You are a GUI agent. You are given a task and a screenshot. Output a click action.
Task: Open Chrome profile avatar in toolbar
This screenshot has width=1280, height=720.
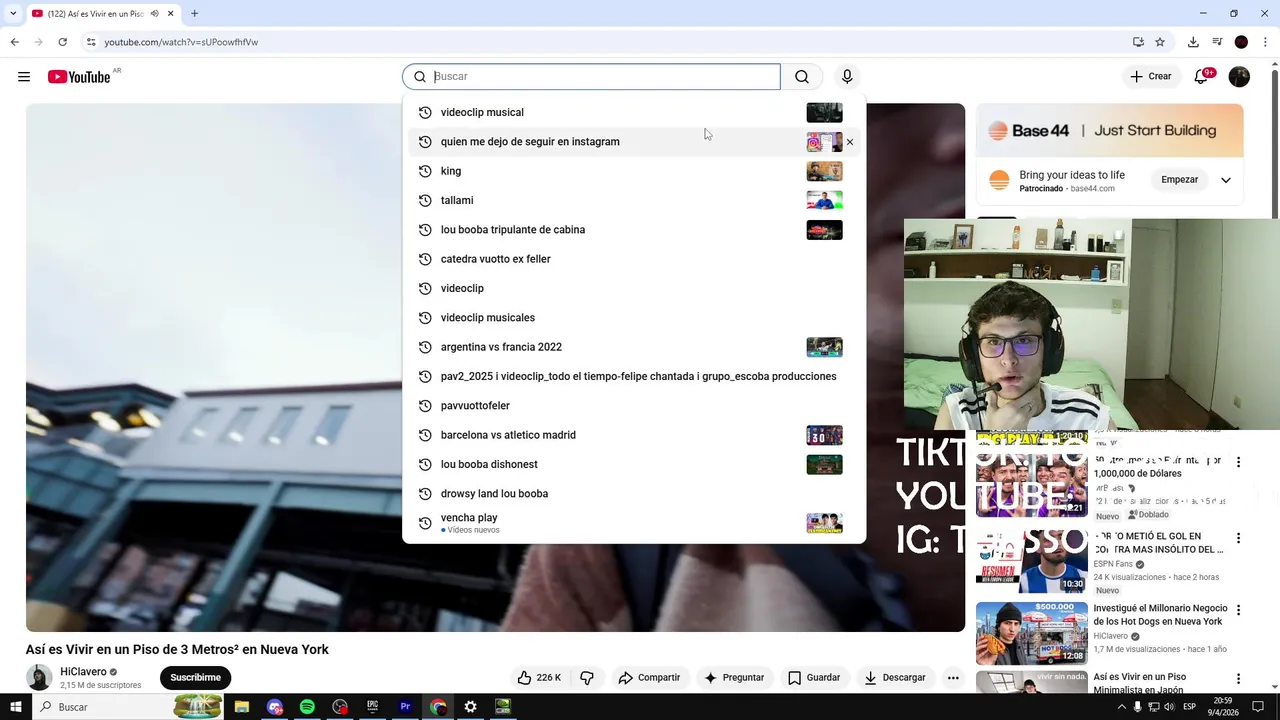click(1241, 42)
